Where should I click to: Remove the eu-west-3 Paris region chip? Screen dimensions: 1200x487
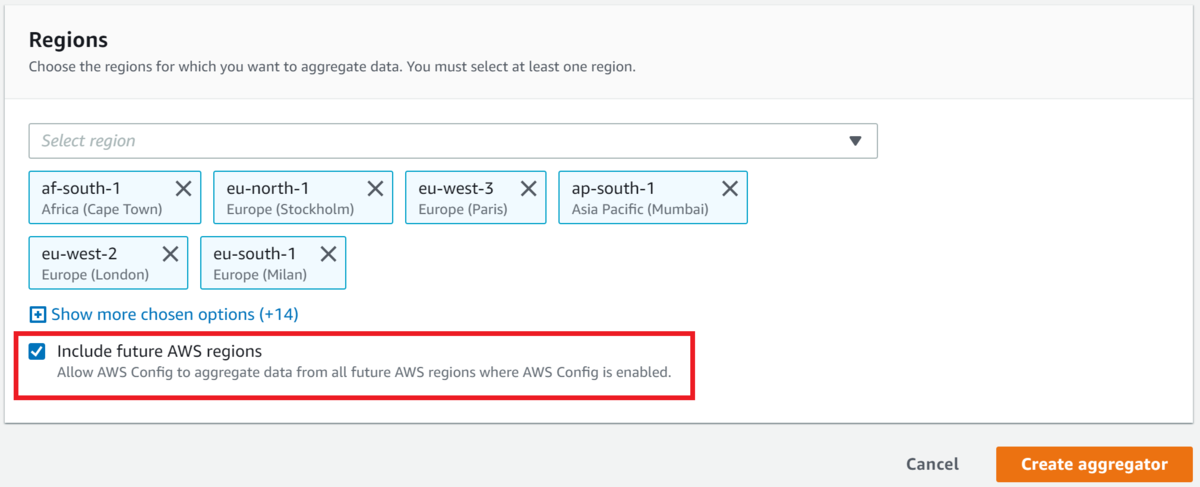[x=529, y=188]
